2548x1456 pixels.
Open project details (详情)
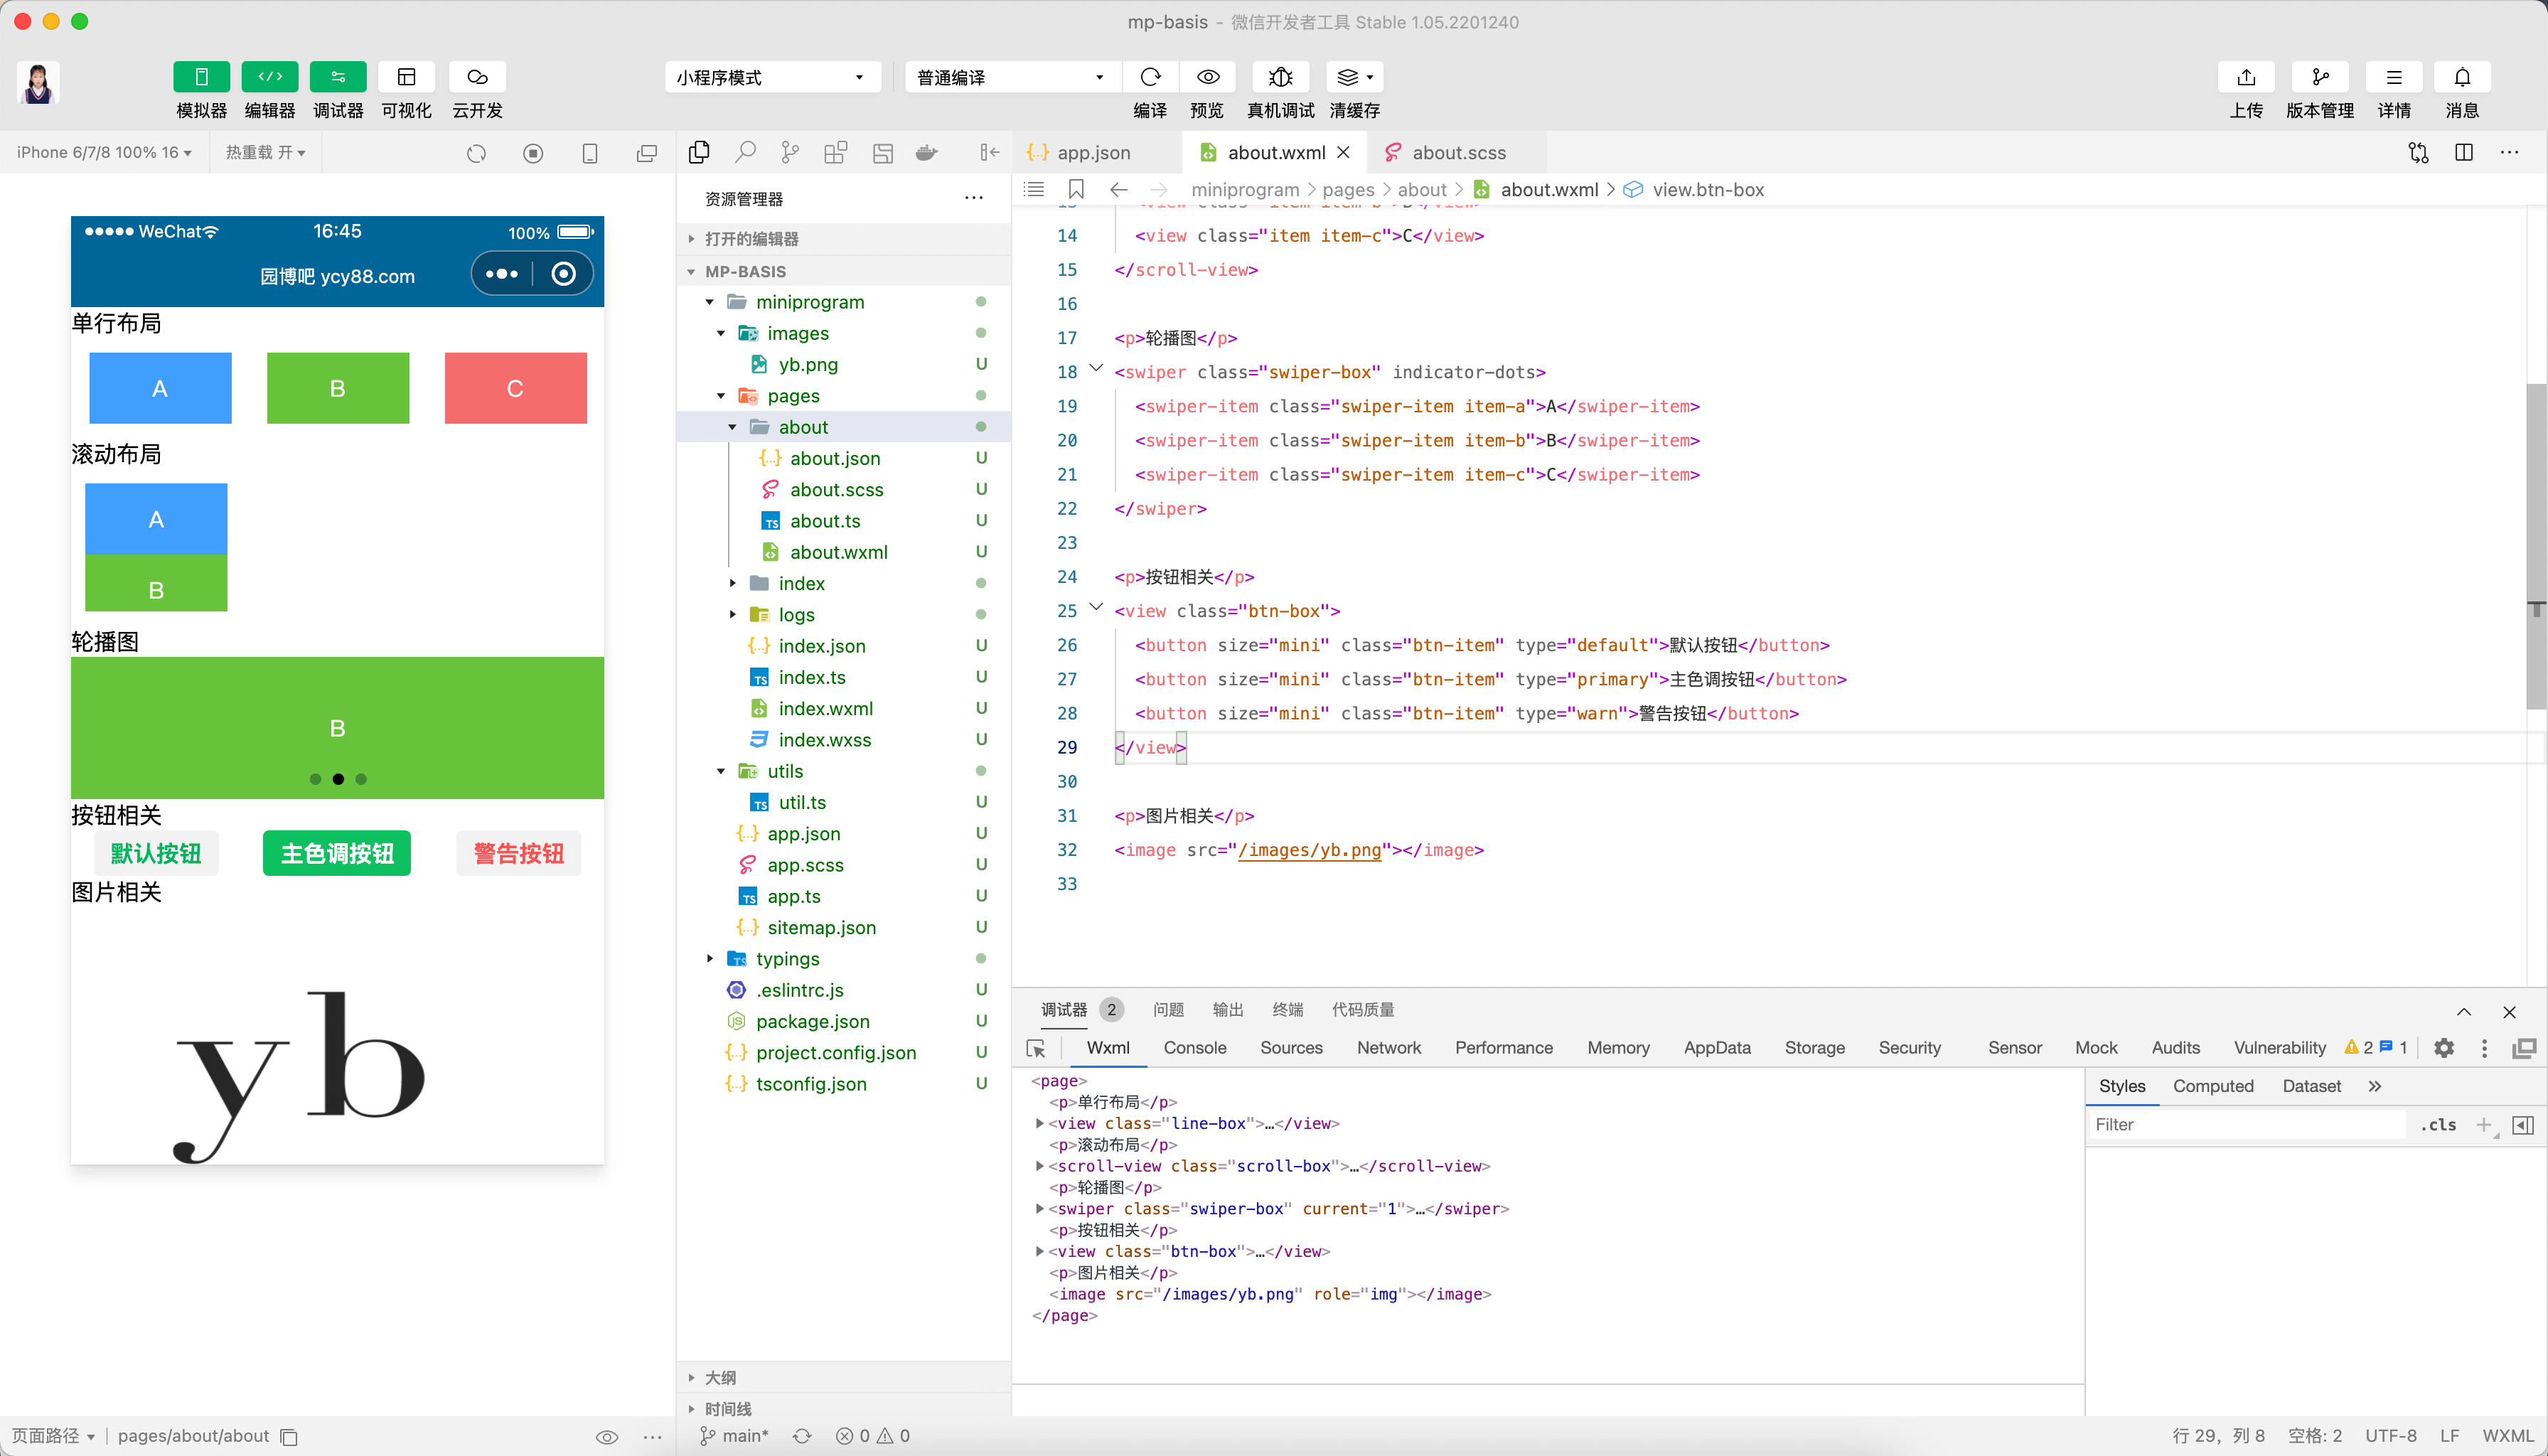(x=2394, y=77)
